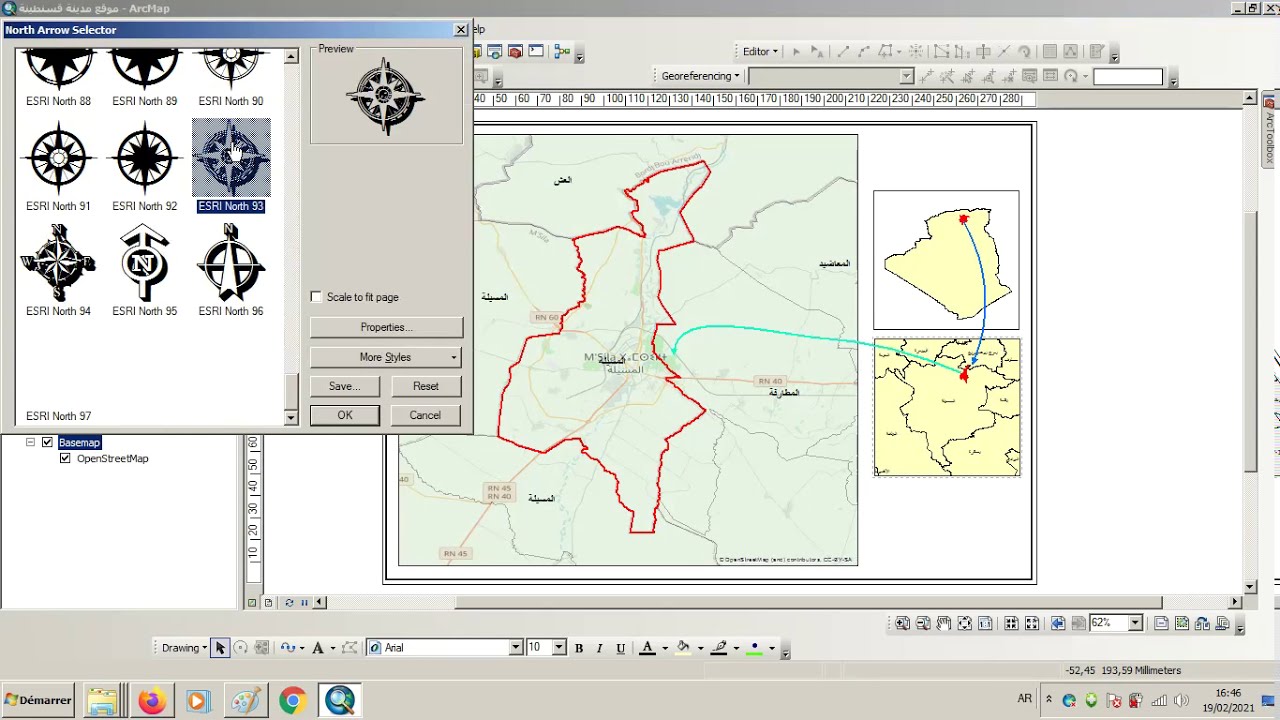Expand the More Styles dropdown button
Image resolution: width=1280 pixels, height=720 pixels.
point(386,357)
